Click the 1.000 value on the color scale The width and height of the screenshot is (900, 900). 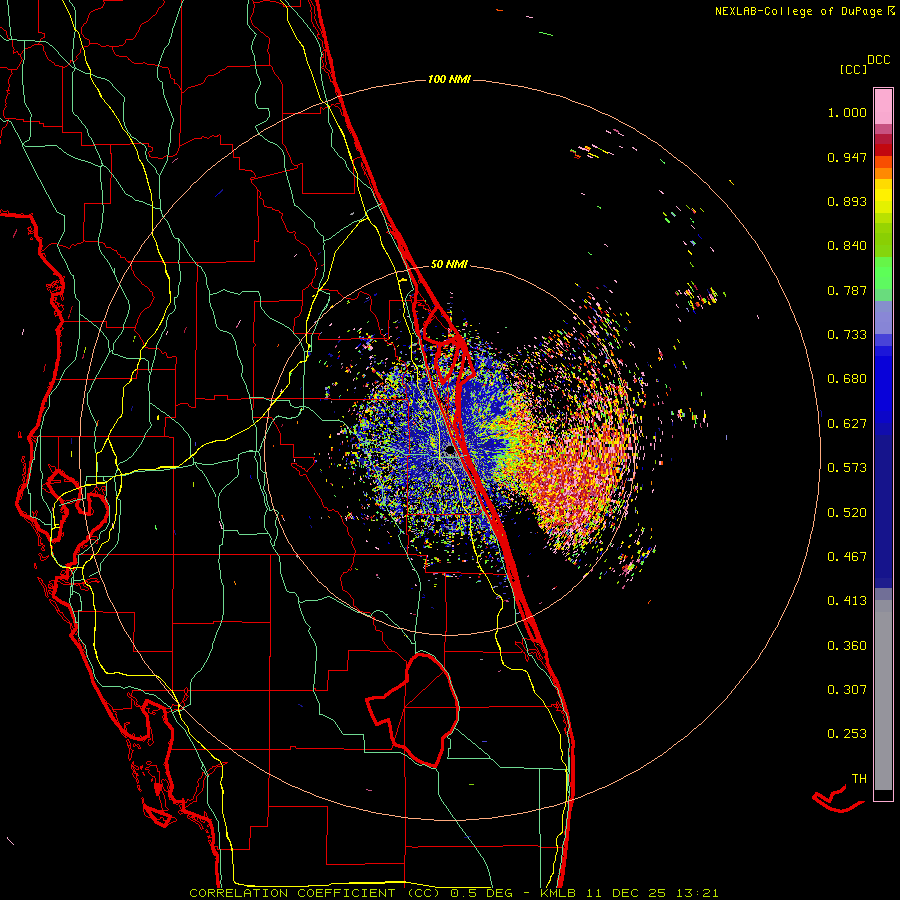click(847, 112)
